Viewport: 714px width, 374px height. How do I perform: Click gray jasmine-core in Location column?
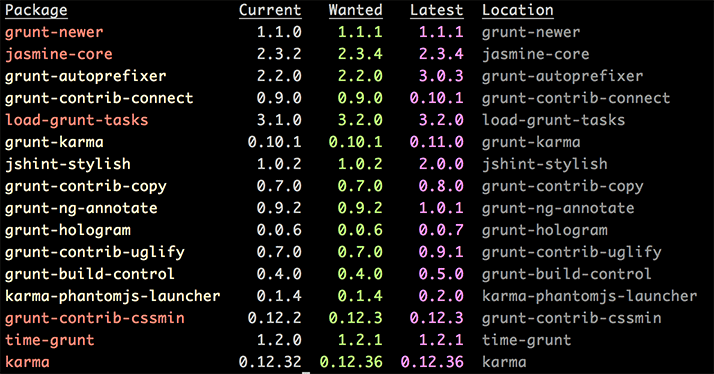click(x=536, y=54)
